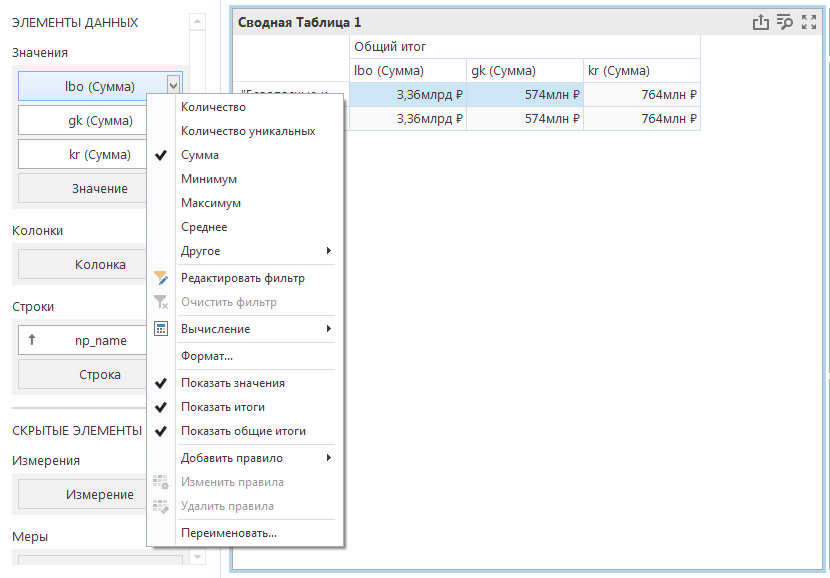The width and height of the screenshot is (830, 578).
Task: Click scroll-up arrow of data items panel
Action: 197,22
